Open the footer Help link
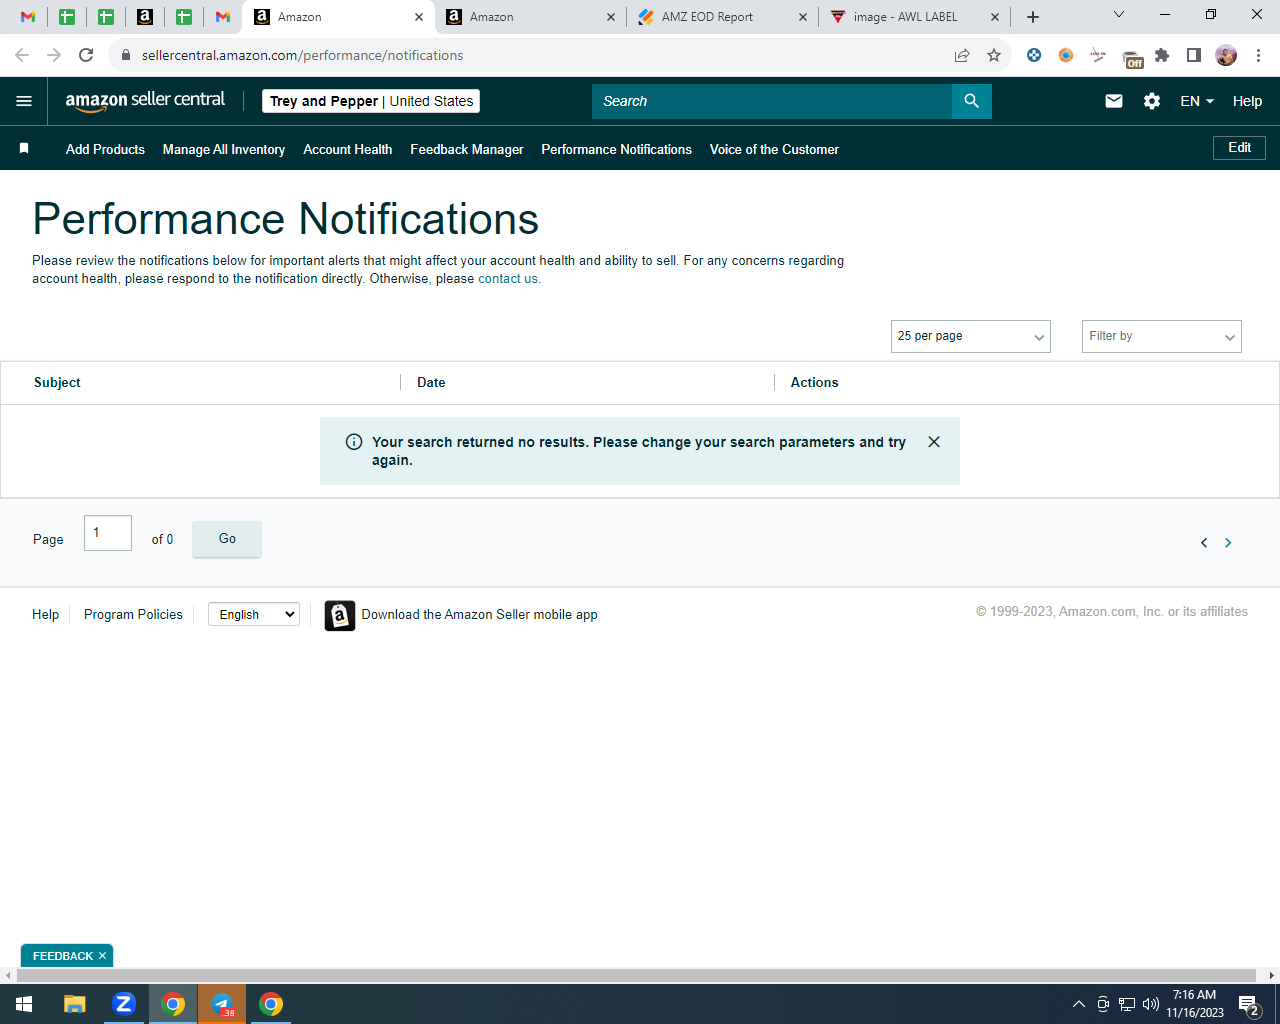This screenshot has height=1024, width=1280. 45,614
